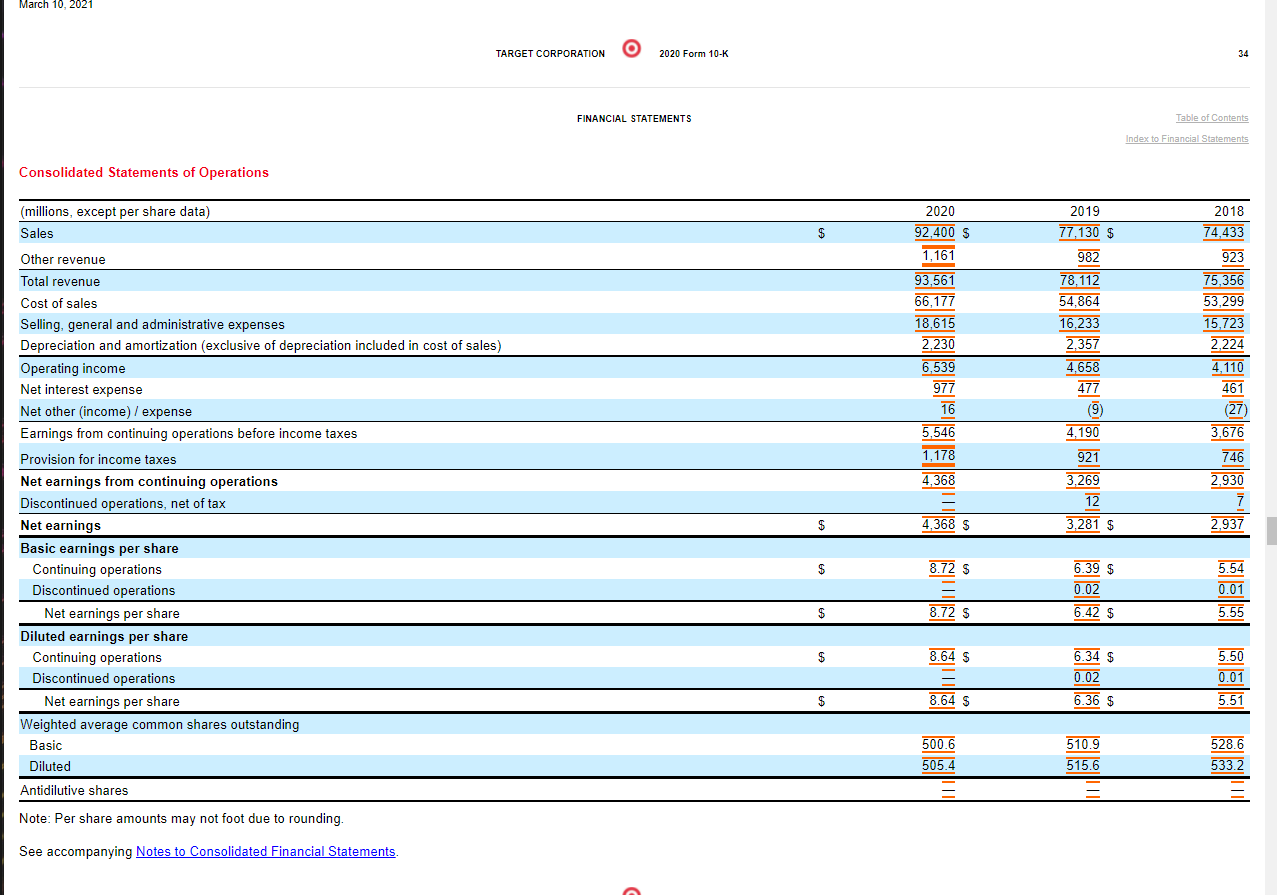The width and height of the screenshot is (1277, 895).
Task: Select 2020 Cost of sales value 66,177
Action: click(x=935, y=302)
